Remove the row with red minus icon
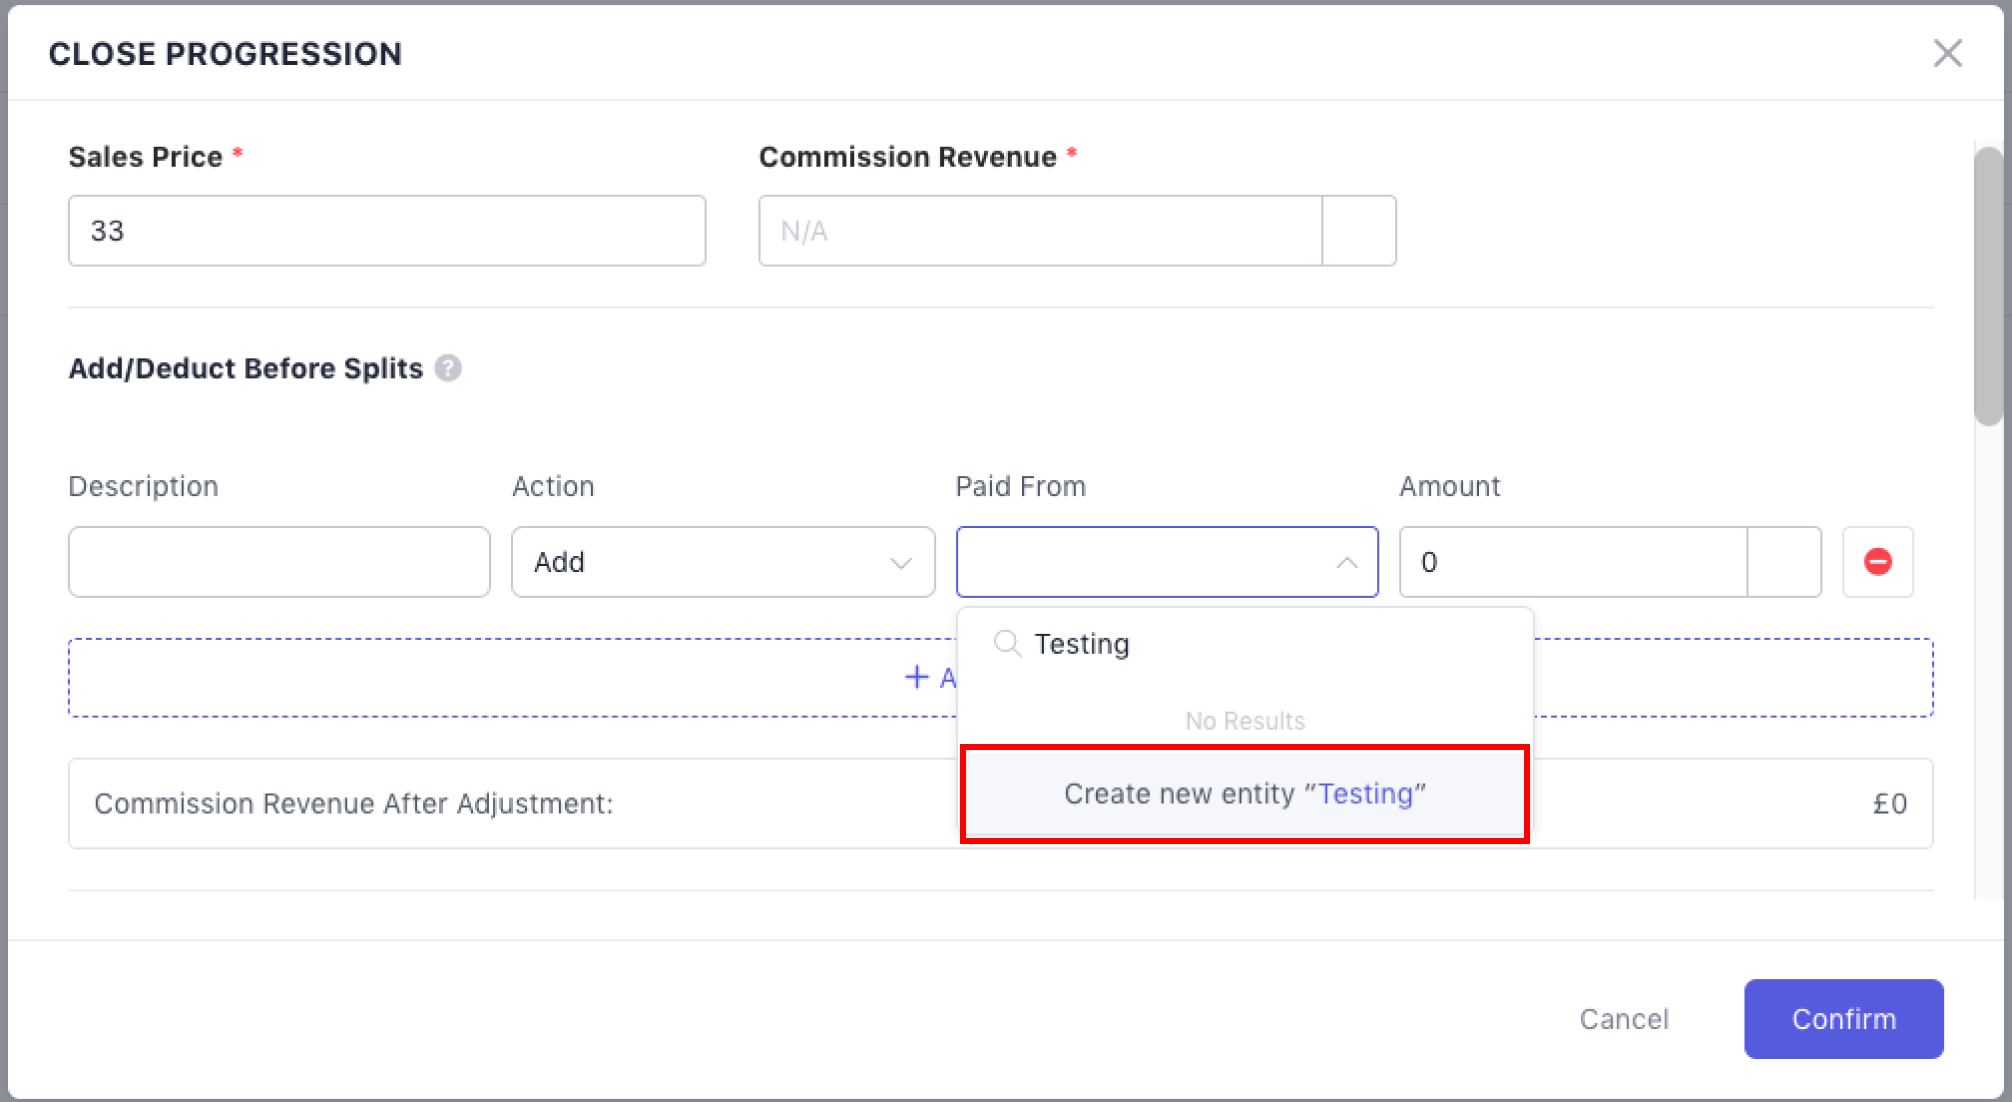This screenshot has width=2012, height=1102. click(1877, 562)
